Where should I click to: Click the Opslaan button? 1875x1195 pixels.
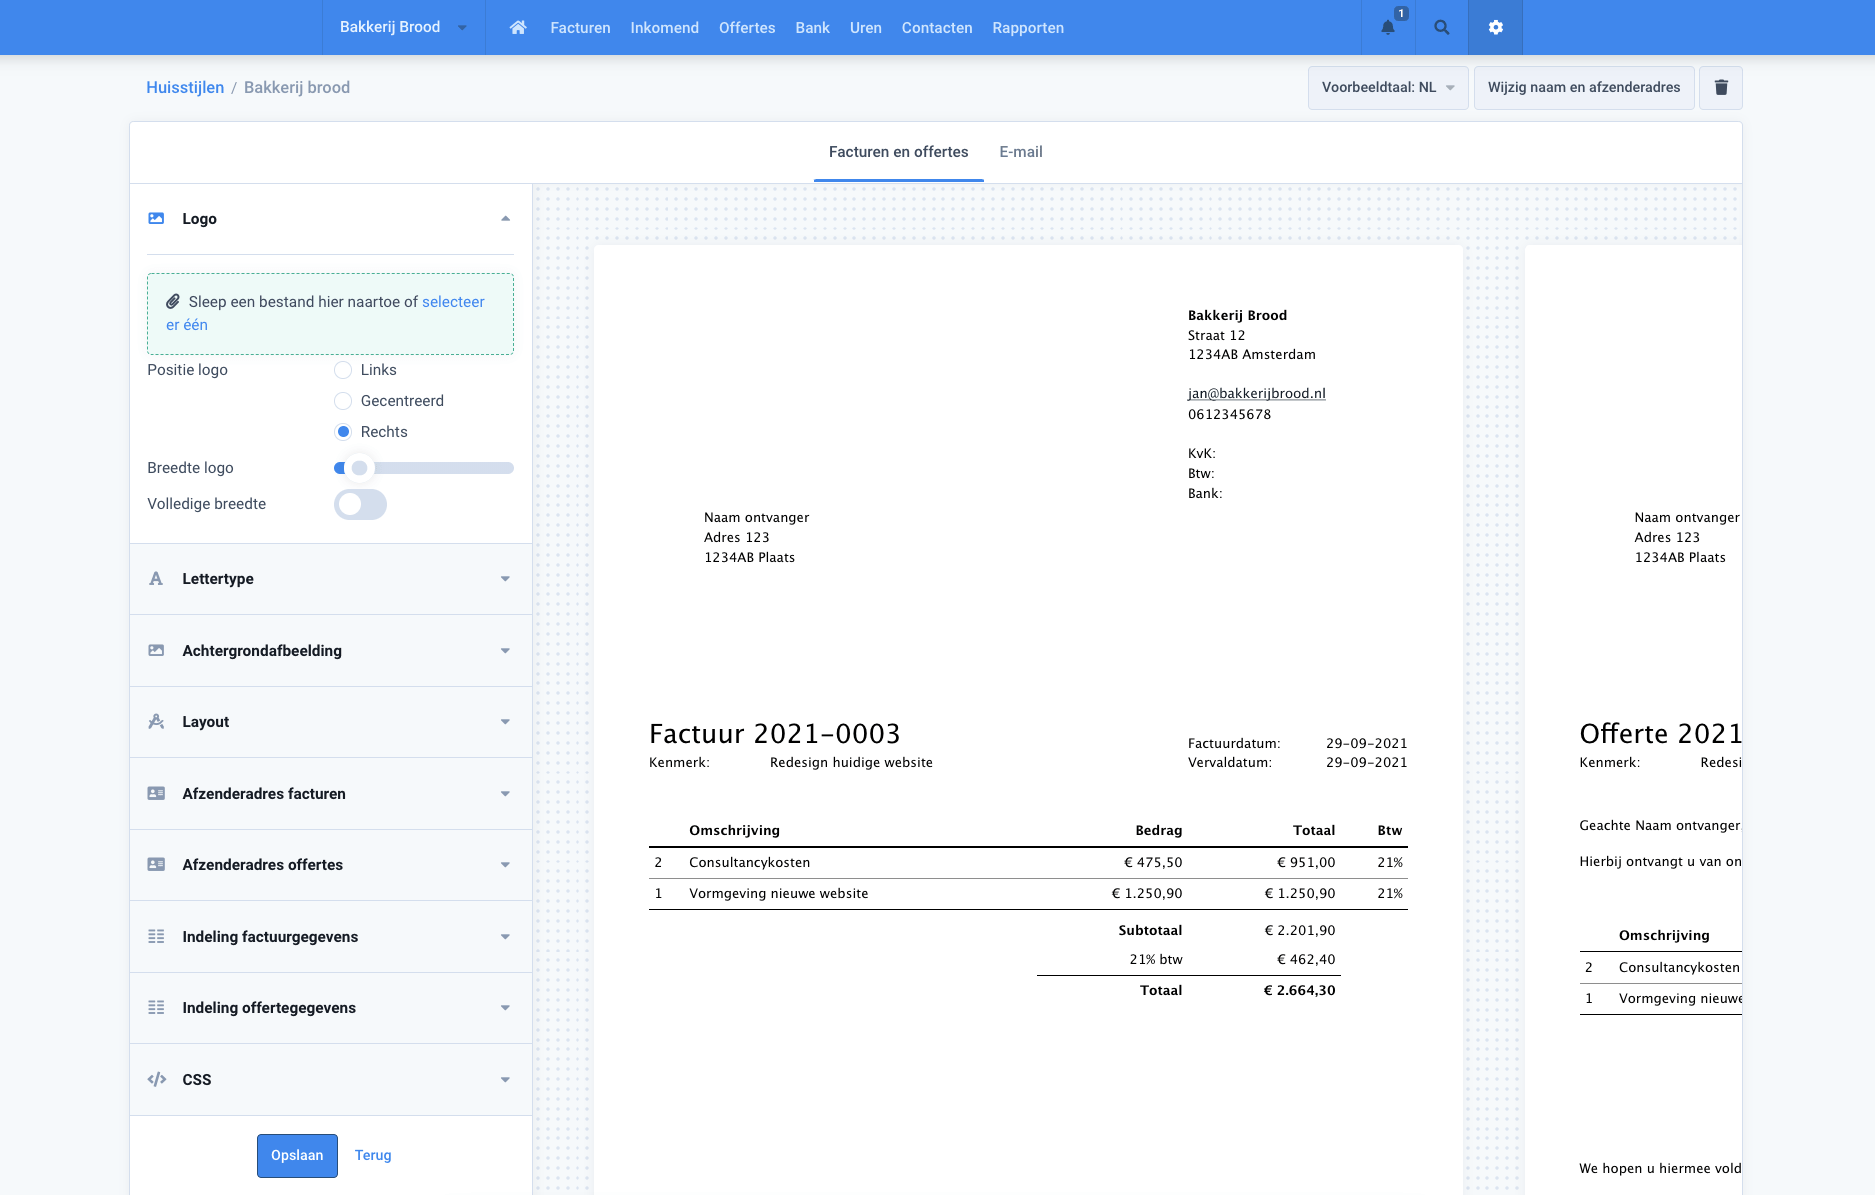pos(297,1156)
